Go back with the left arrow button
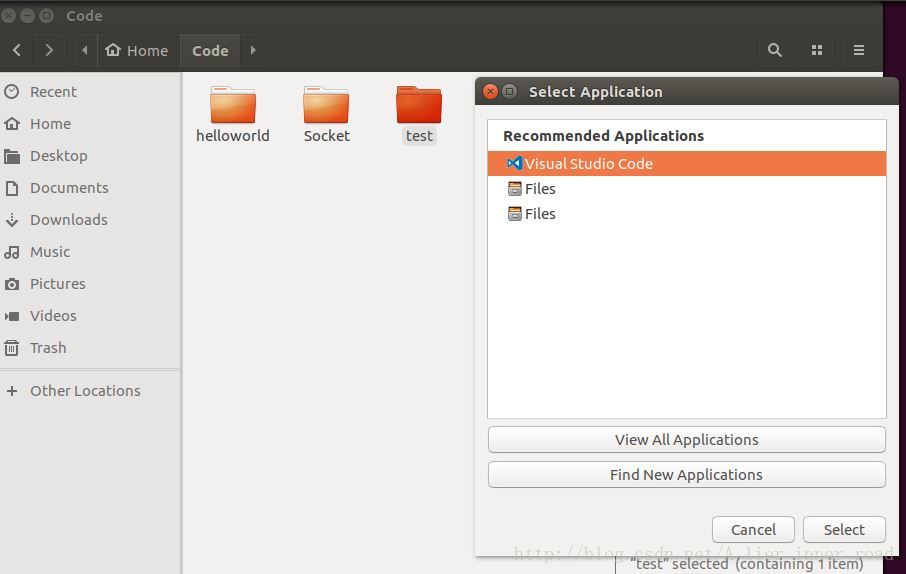This screenshot has width=906, height=574. click(x=17, y=50)
